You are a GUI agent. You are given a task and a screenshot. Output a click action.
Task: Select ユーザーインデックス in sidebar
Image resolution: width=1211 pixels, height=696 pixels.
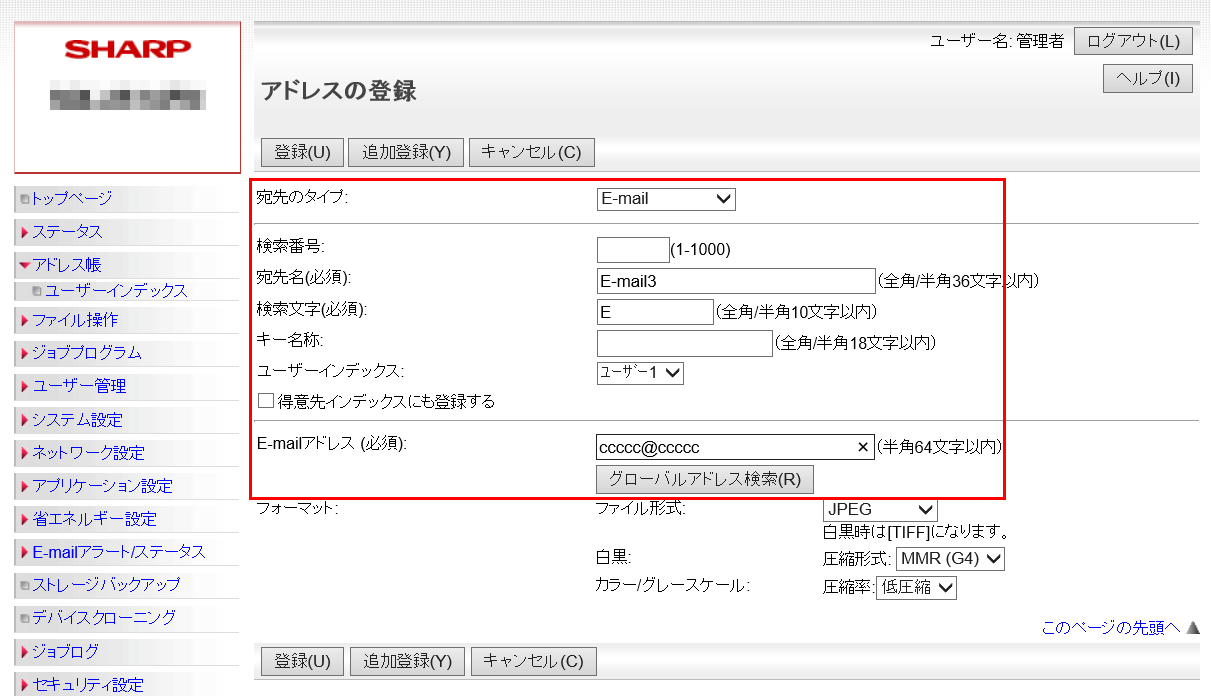coord(116,291)
